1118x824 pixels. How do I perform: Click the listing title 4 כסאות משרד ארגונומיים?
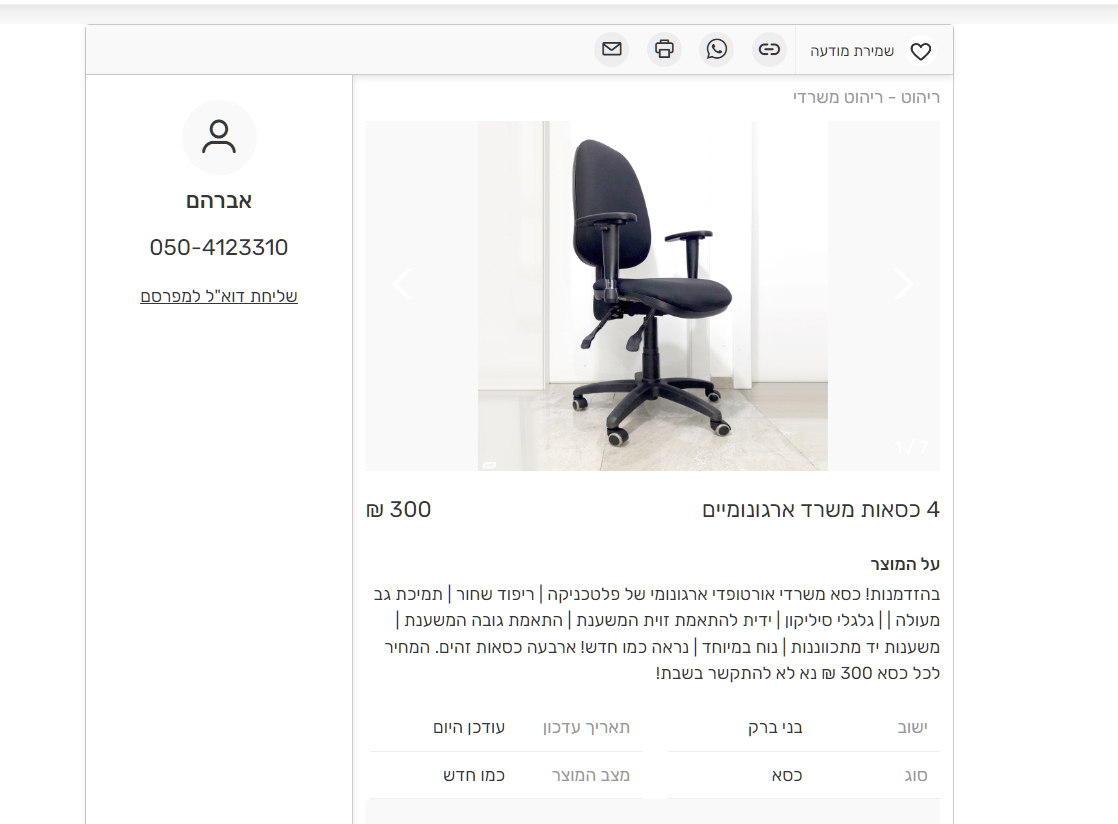coord(821,510)
